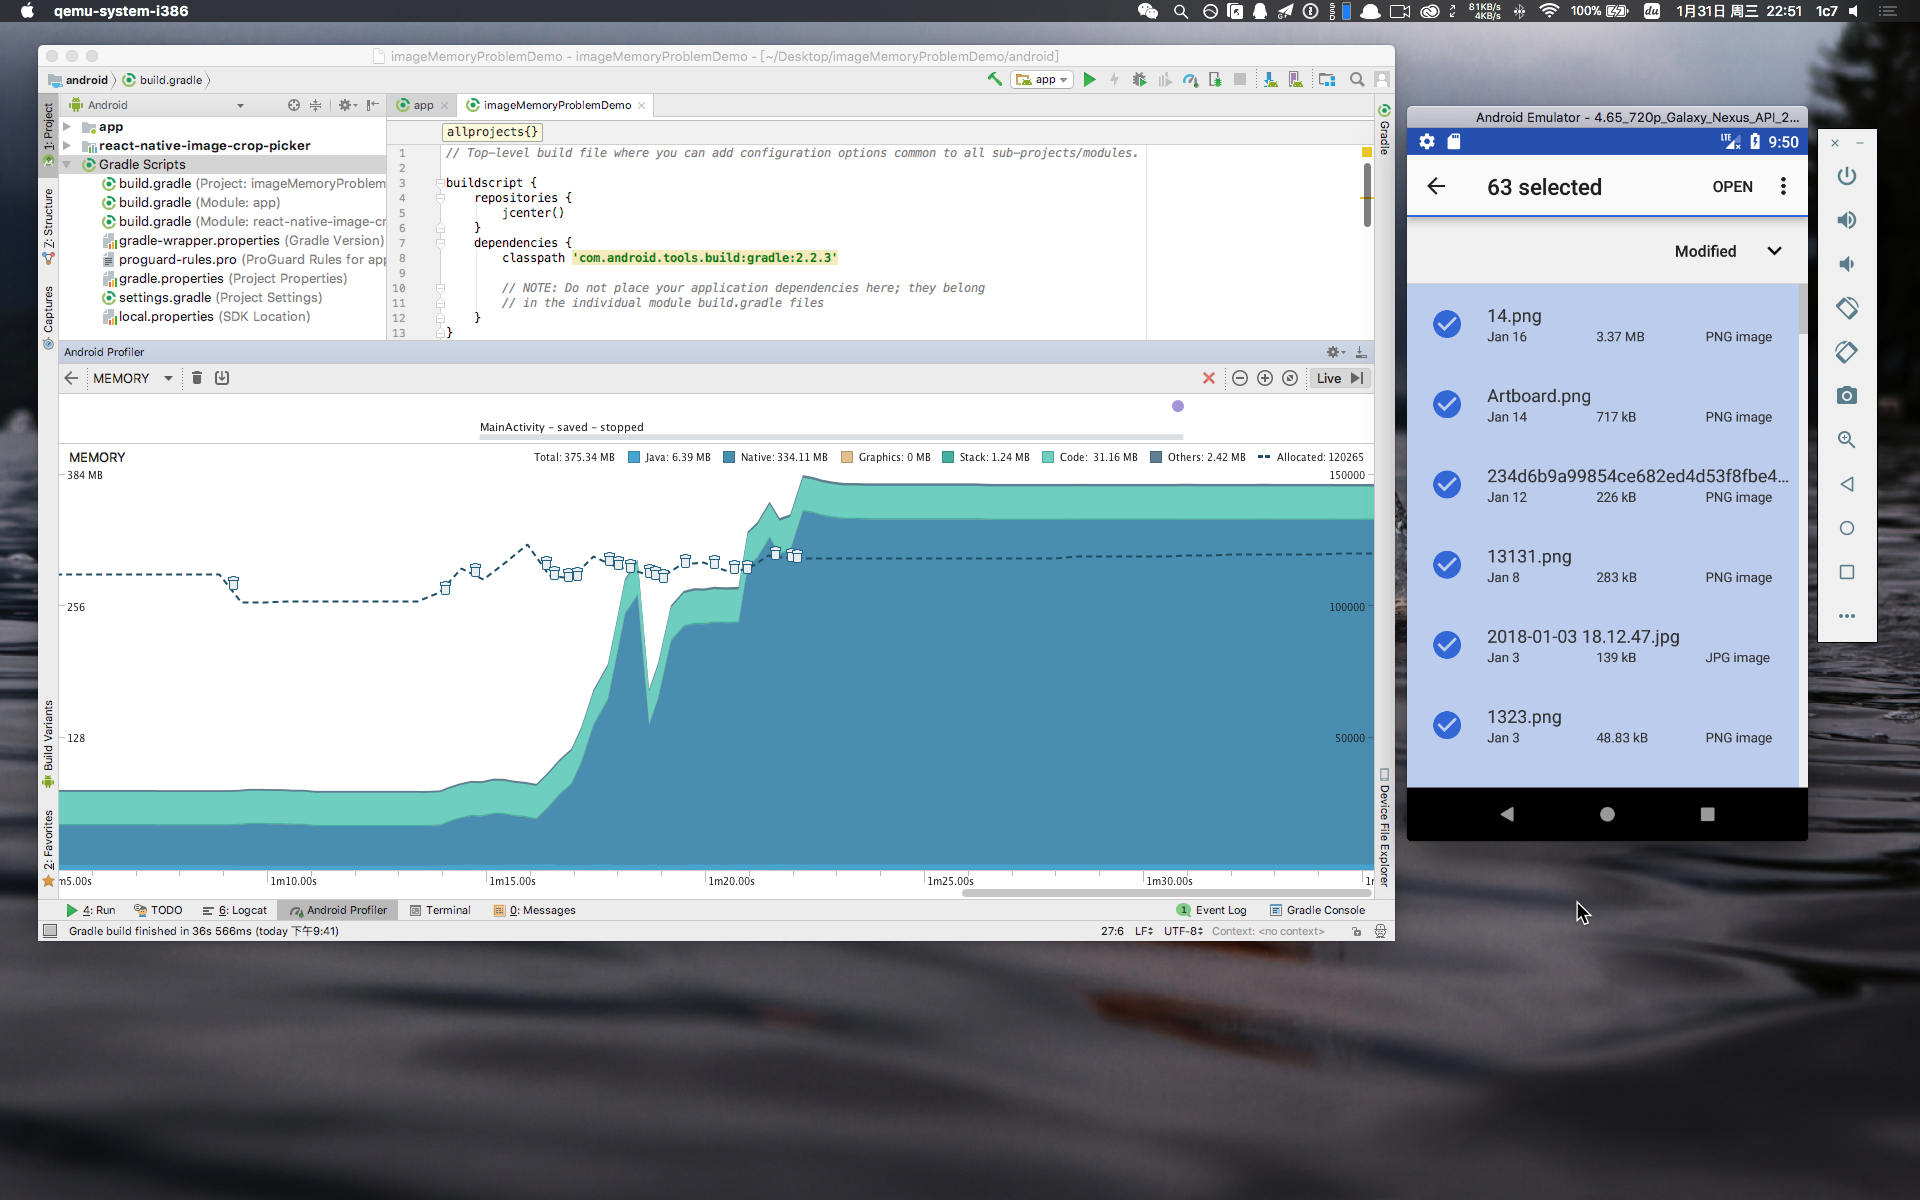Click the editor vertical scrollbar

(1367, 195)
